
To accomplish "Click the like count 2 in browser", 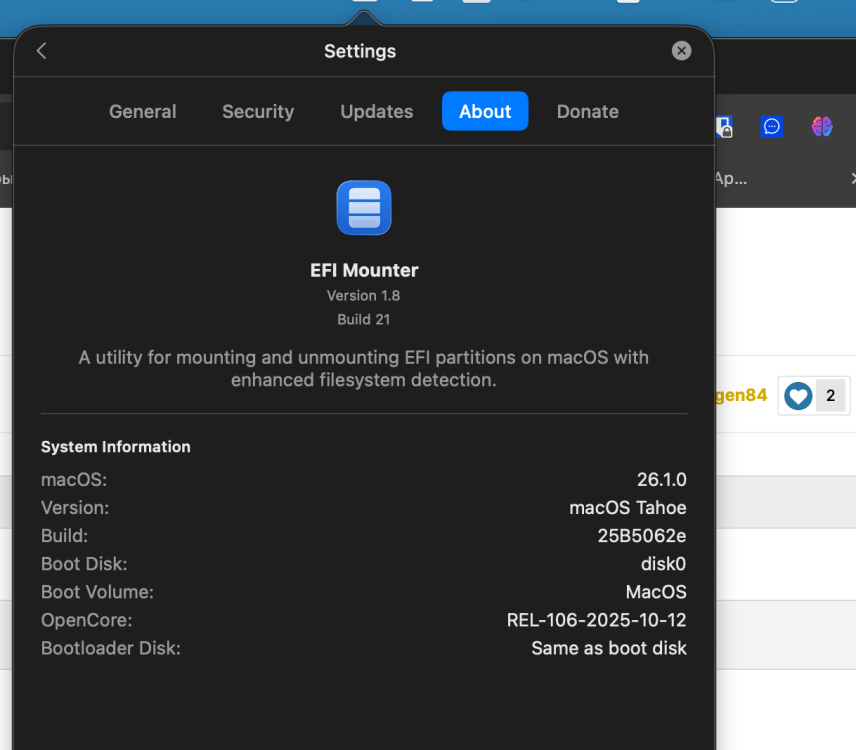I will tap(830, 396).
